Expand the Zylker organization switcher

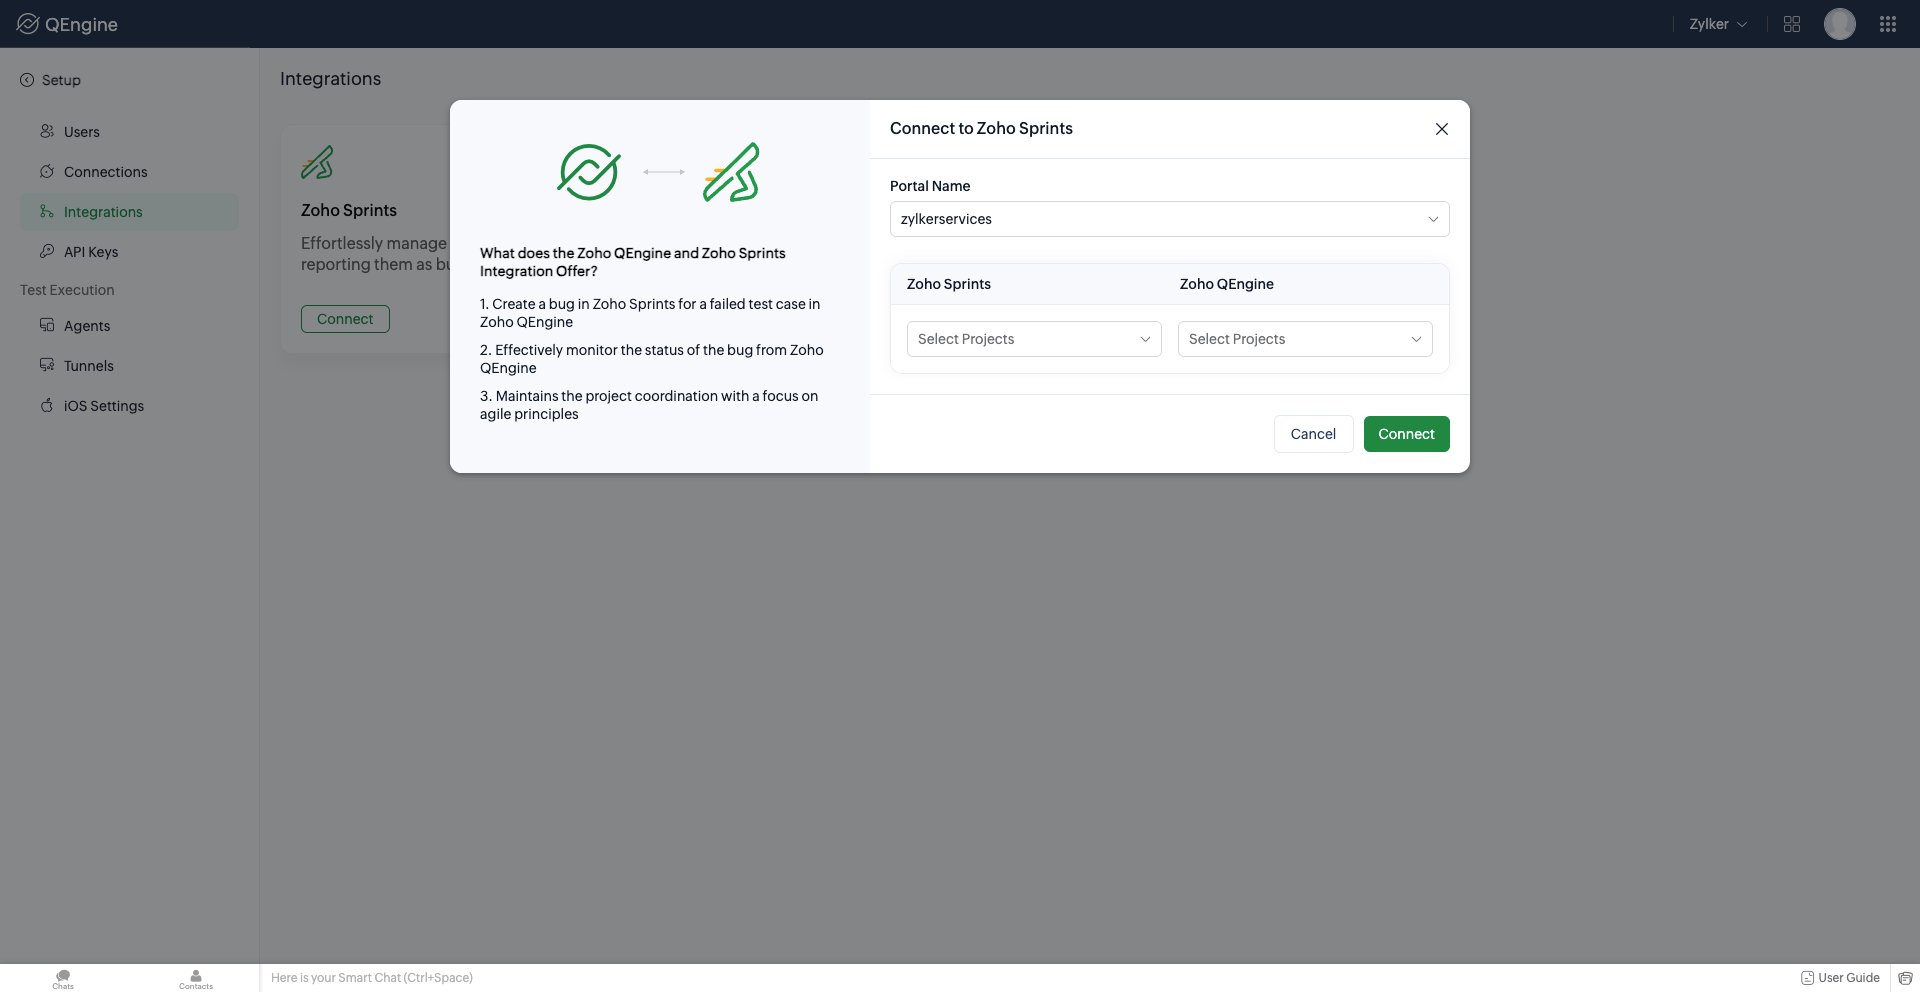click(1718, 24)
